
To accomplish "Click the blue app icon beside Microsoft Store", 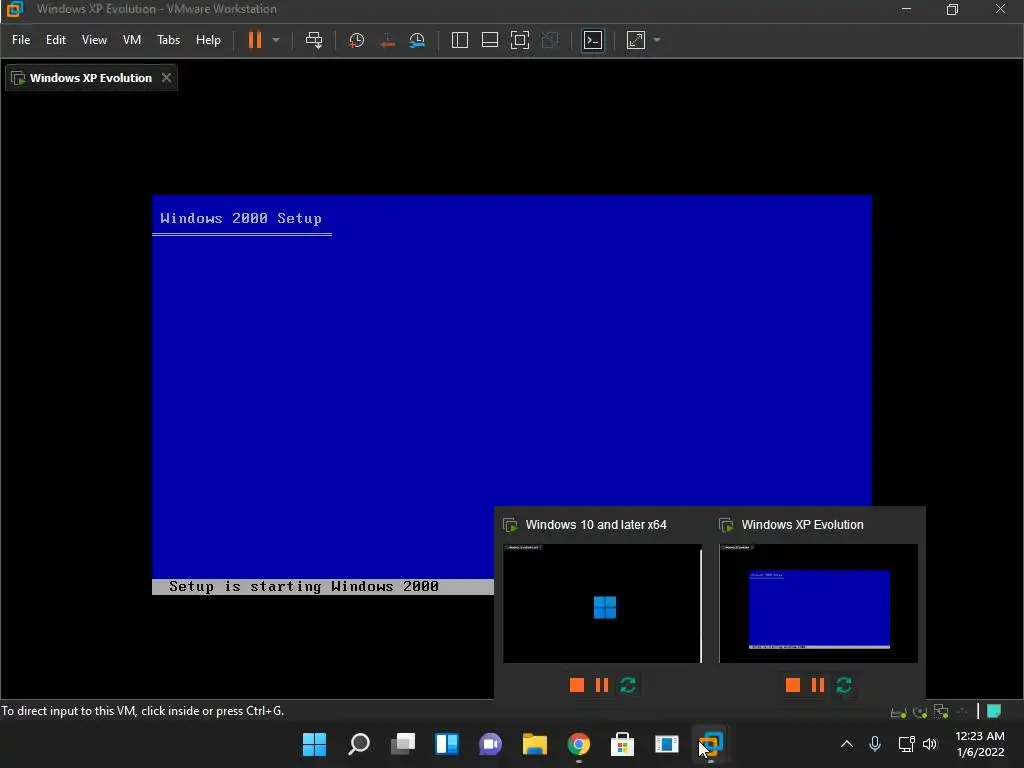I will [x=667, y=744].
